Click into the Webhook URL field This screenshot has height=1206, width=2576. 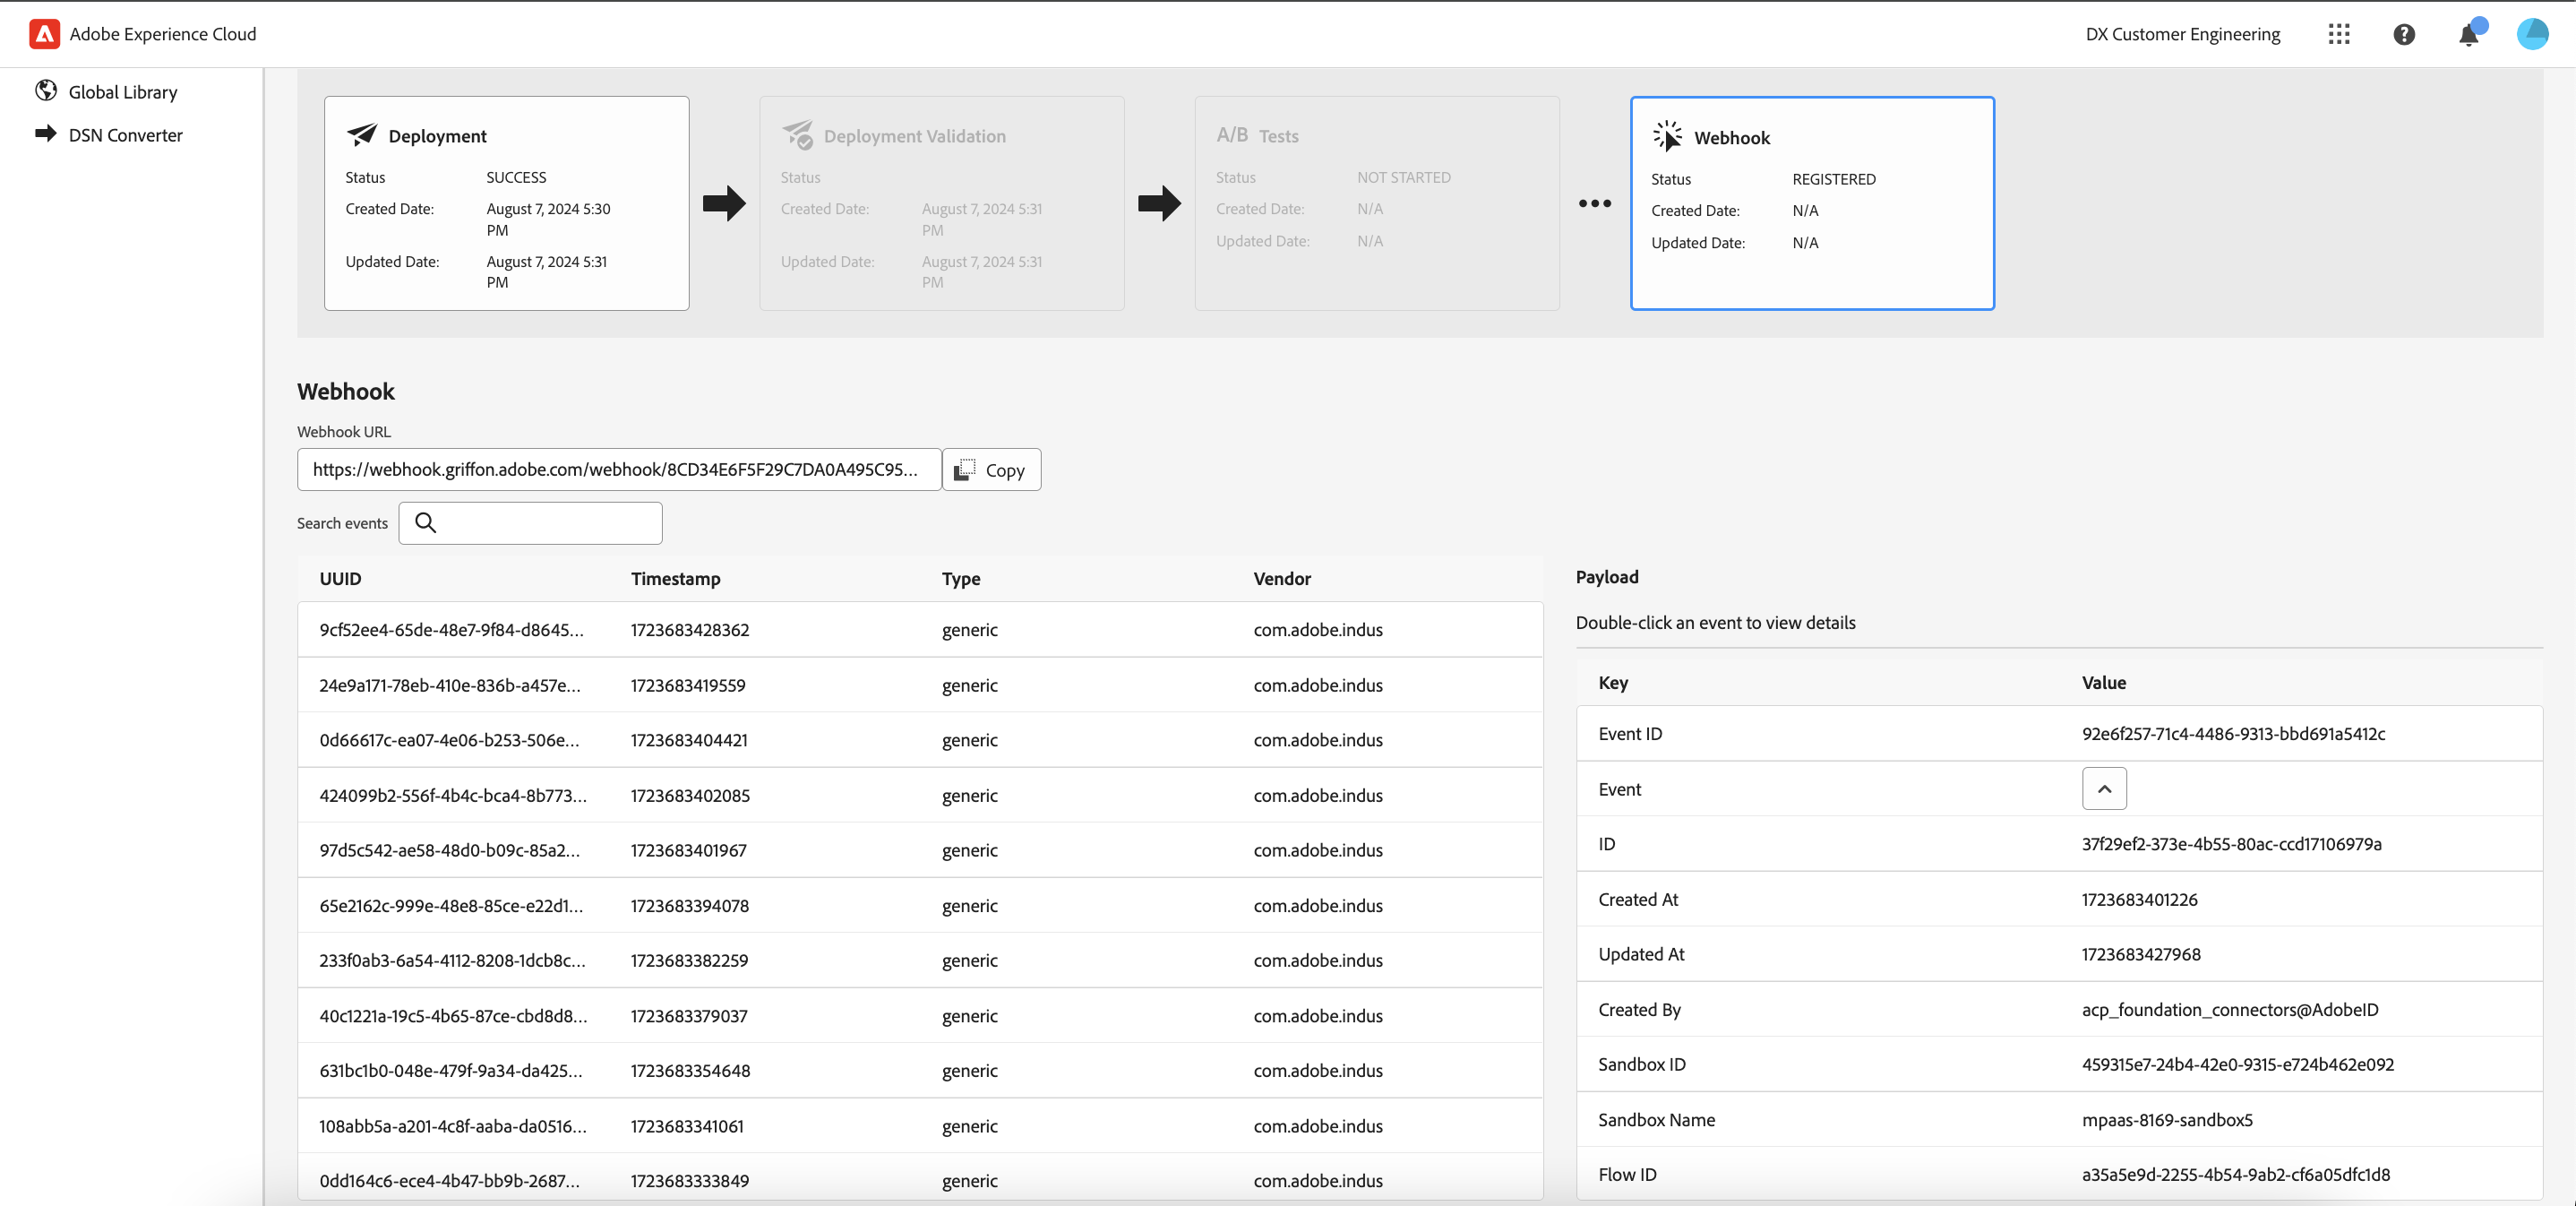click(619, 469)
